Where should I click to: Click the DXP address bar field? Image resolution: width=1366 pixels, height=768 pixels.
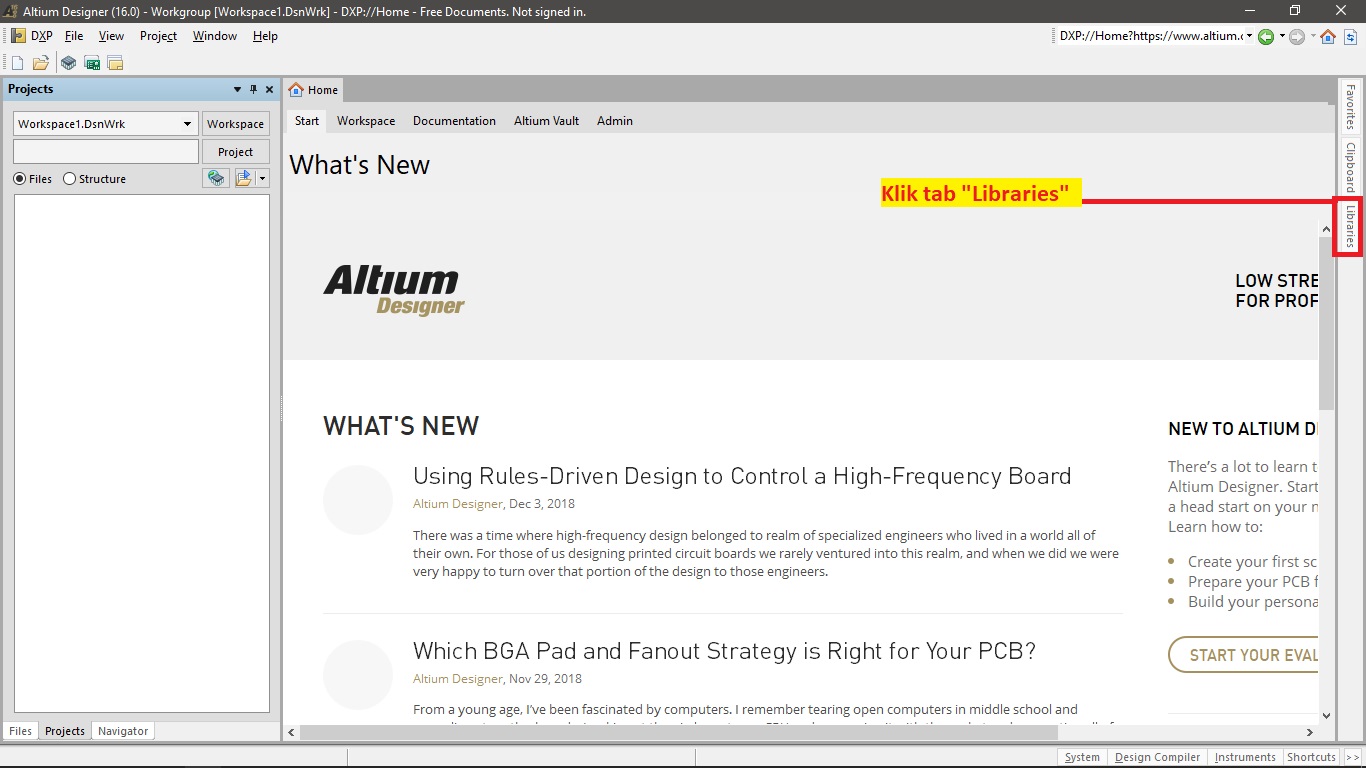click(x=1150, y=36)
